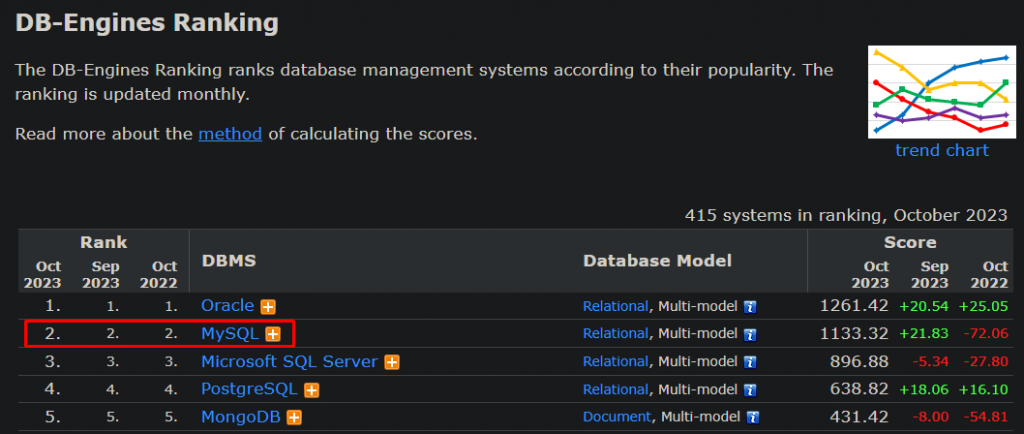1024x434 pixels.
Task: Click the +20.54 score change for Oracle
Action: [x=924, y=306]
